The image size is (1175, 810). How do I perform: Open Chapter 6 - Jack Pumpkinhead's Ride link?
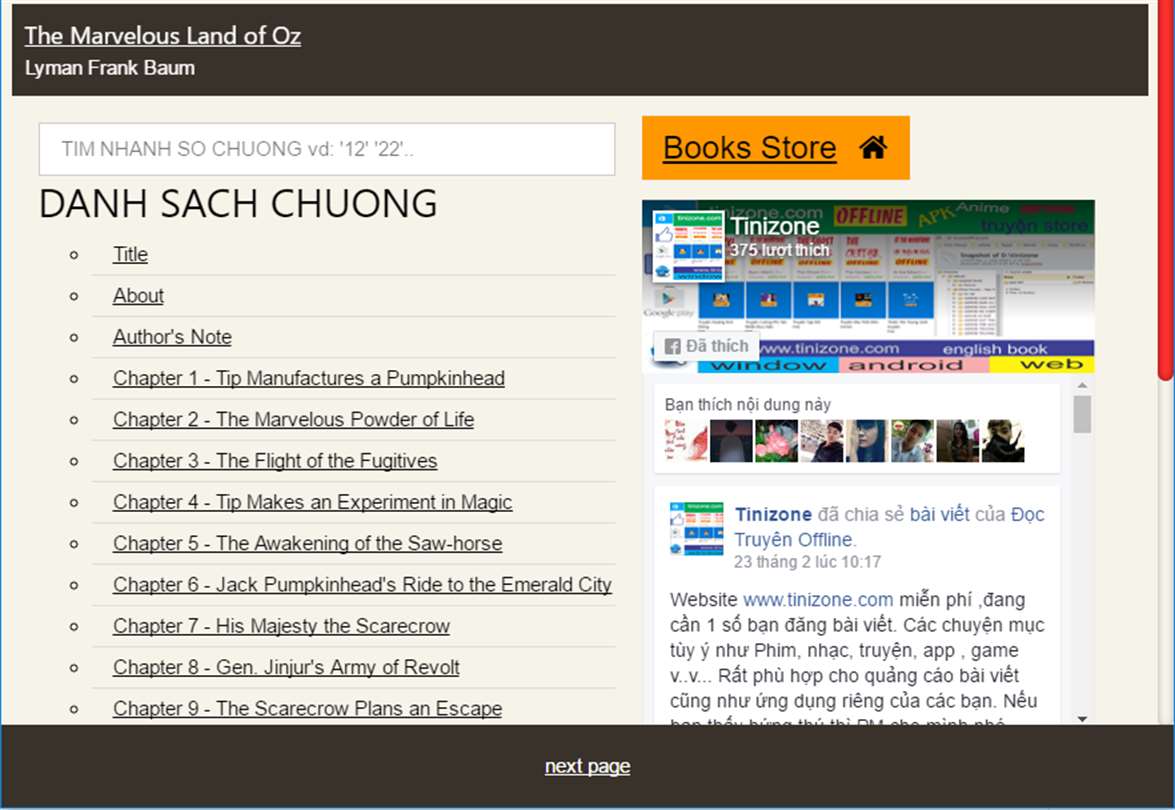coord(363,584)
